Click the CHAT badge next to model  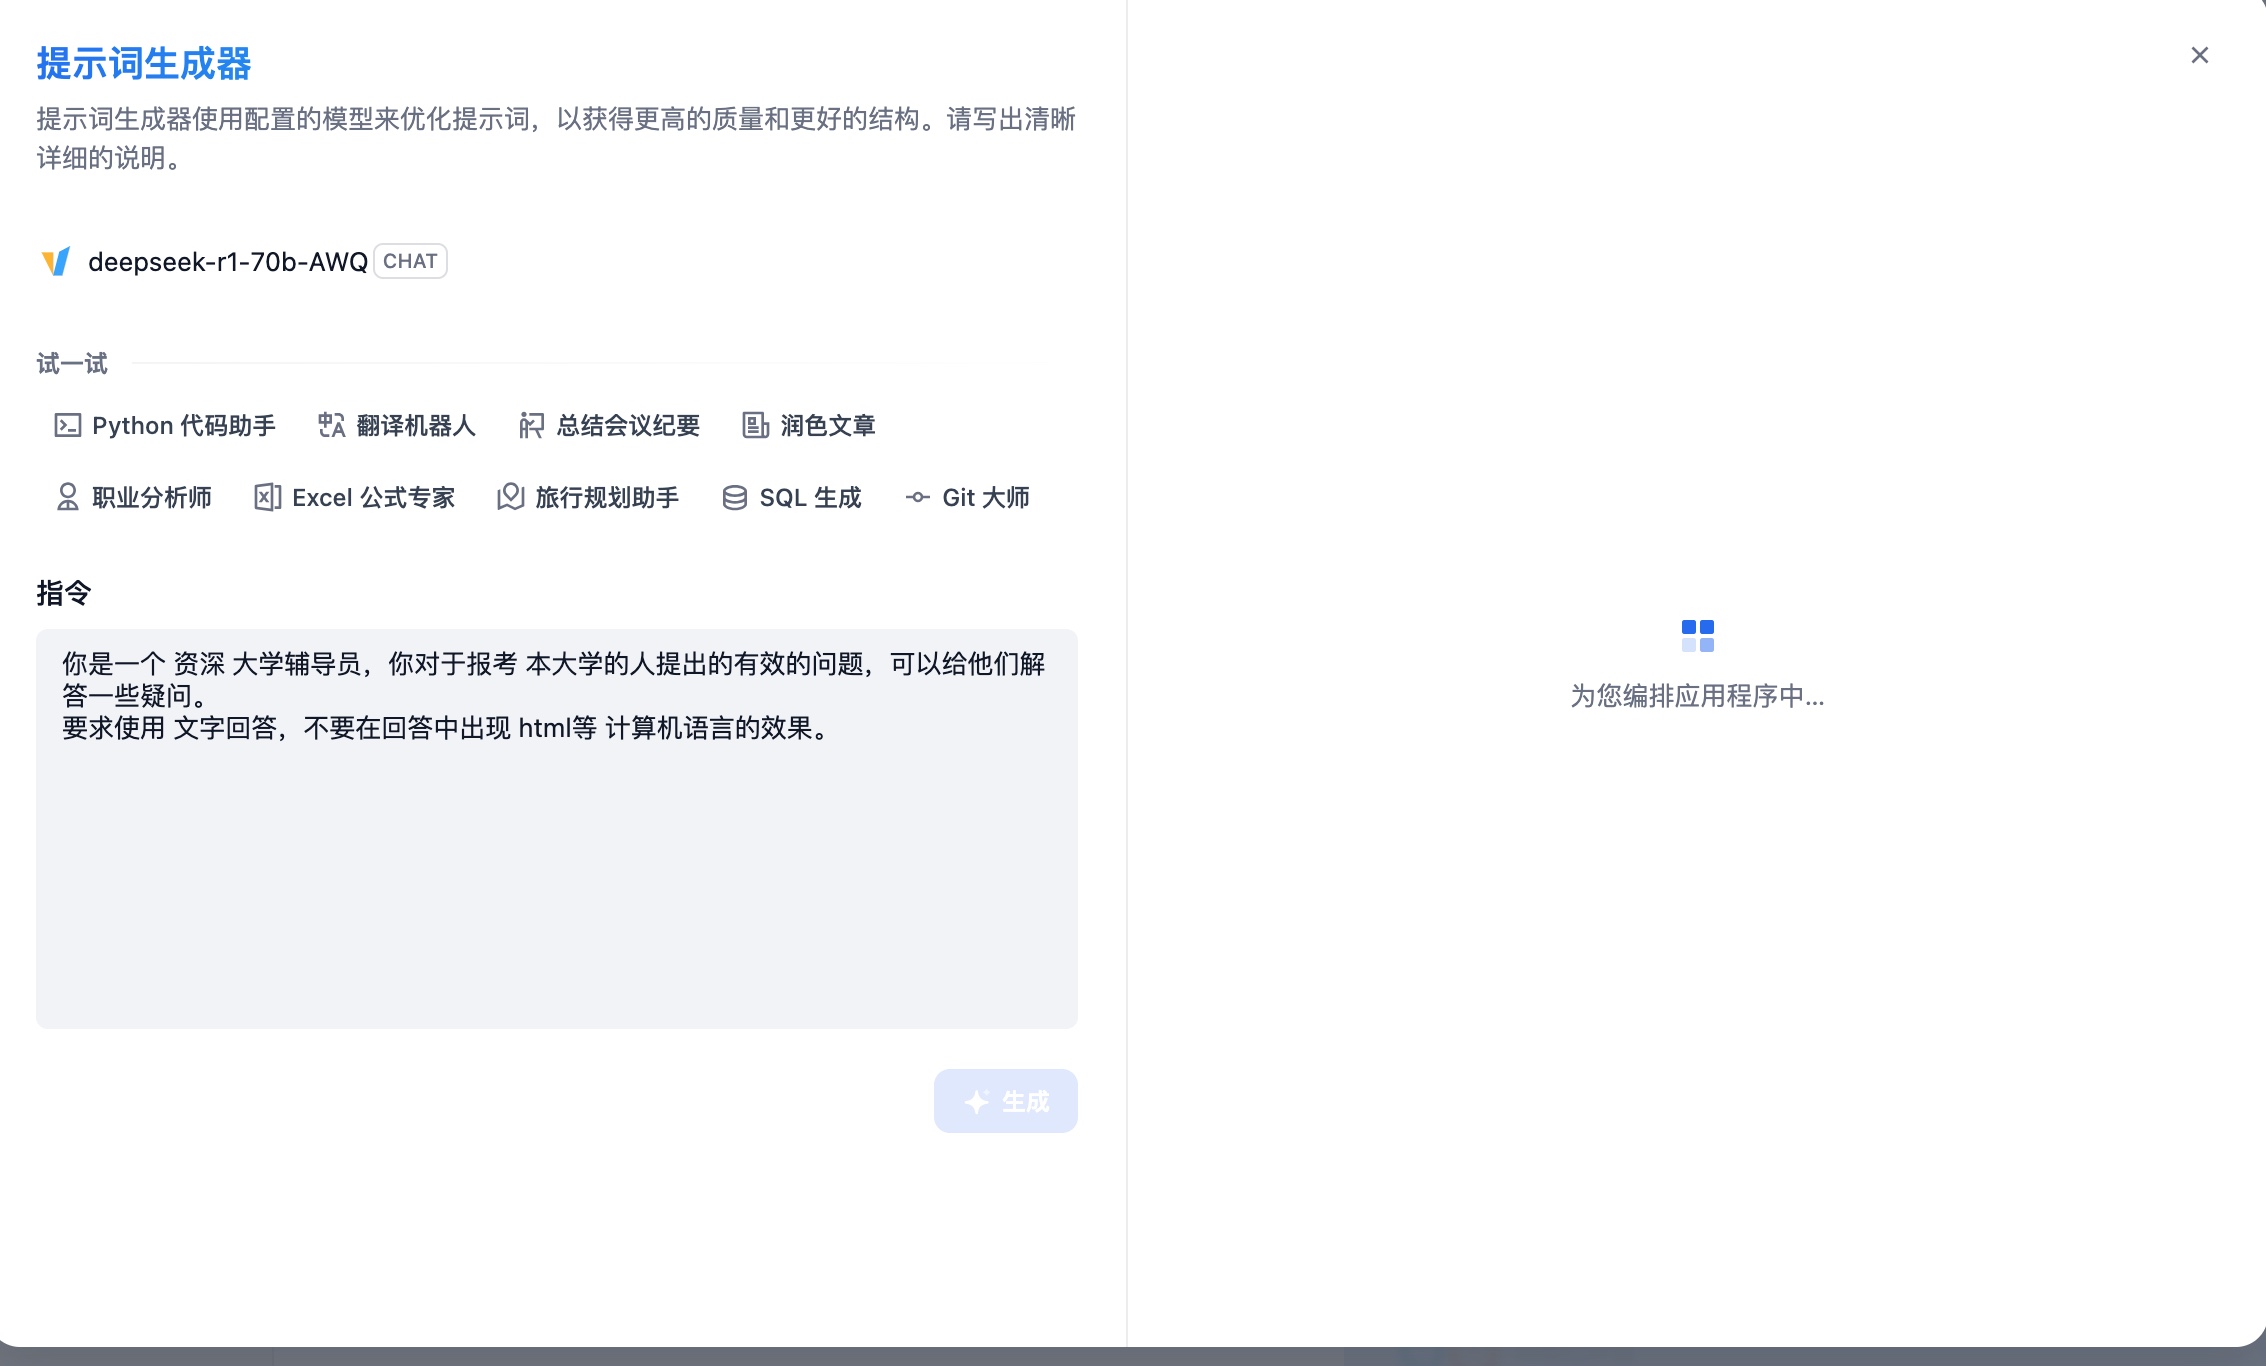(410, 261)
